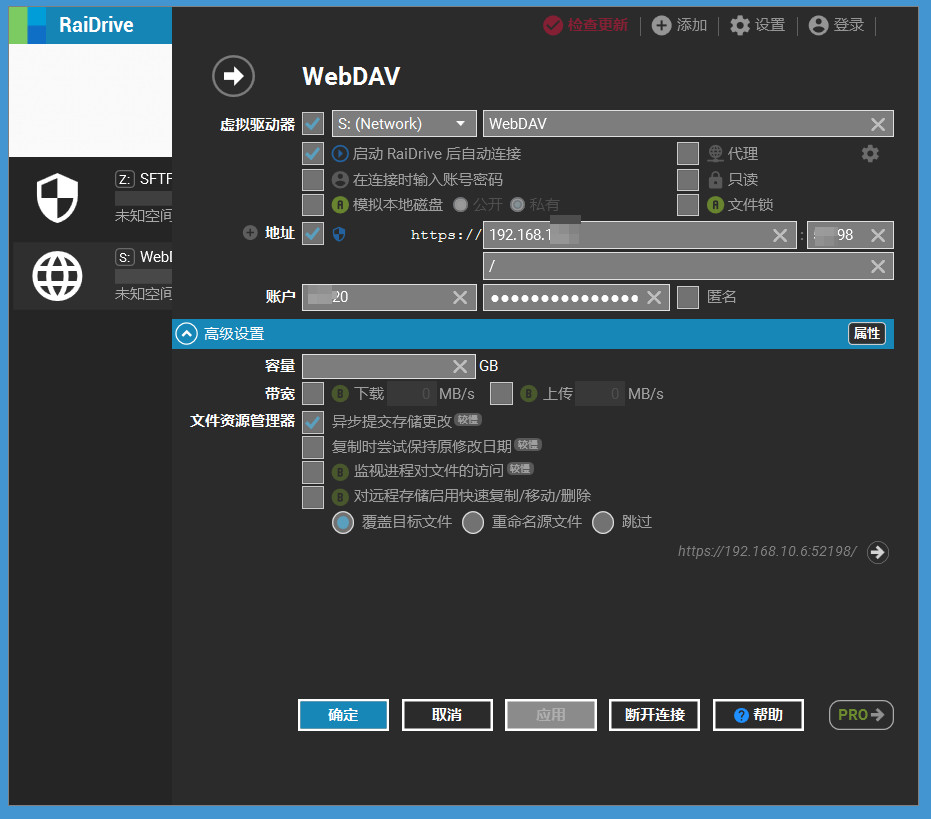Click the blue shield icon beside https://
The image size is (931, 819).
[x=339, y=234]
